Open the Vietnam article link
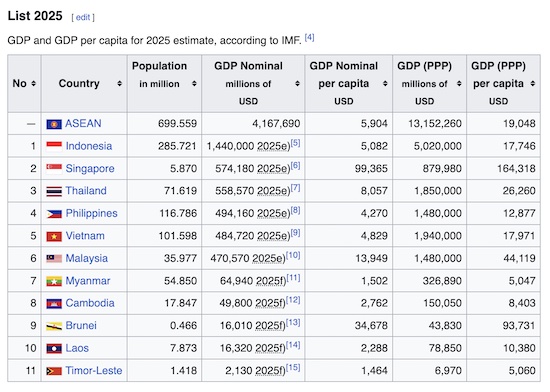The height and width of the screenshot is (392, 550). 85,236
